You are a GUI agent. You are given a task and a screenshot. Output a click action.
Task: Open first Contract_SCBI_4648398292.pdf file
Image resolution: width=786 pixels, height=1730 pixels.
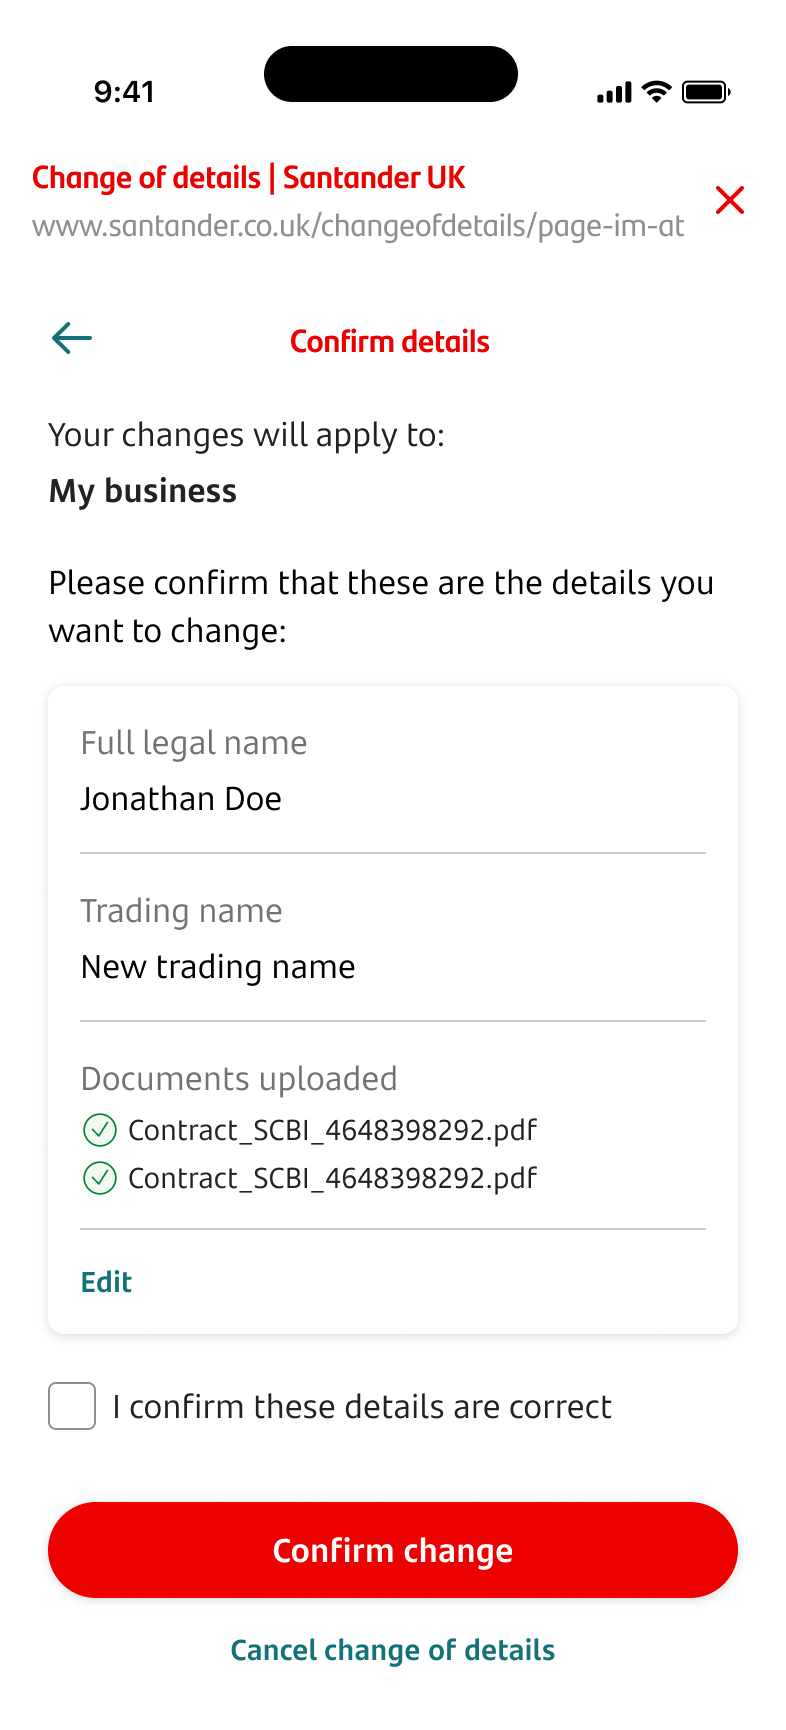click(x=332, y=1130)
